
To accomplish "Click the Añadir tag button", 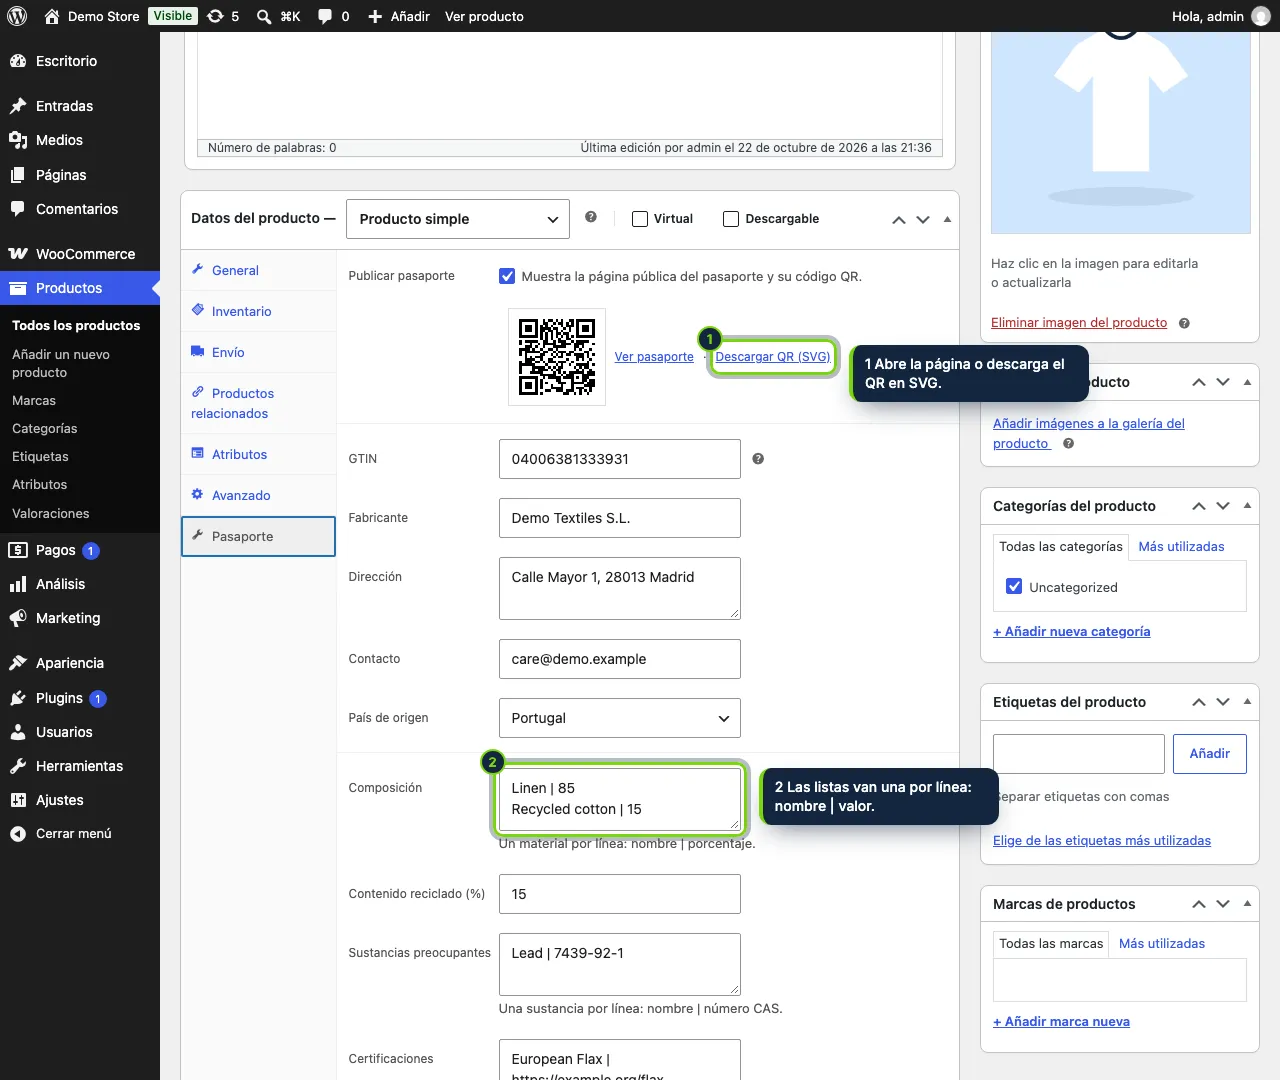I will click(1210, 754).
